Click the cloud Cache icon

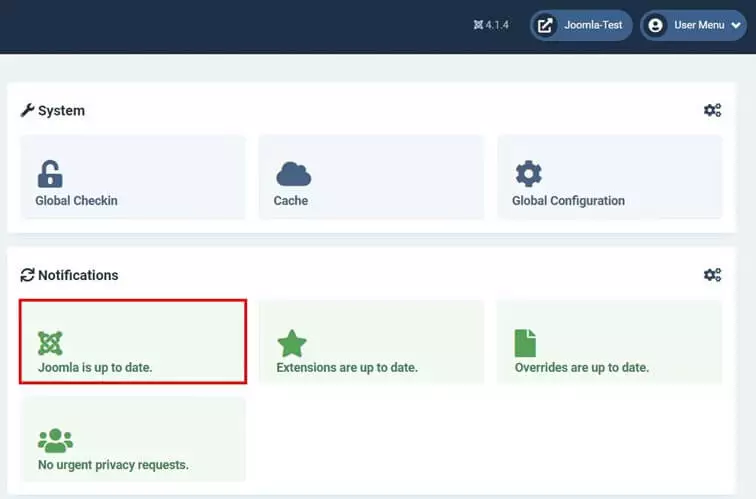coord(293,173)
